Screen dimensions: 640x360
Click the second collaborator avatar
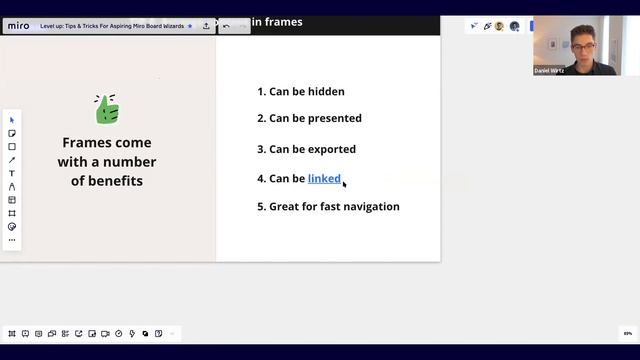(514, 26)
